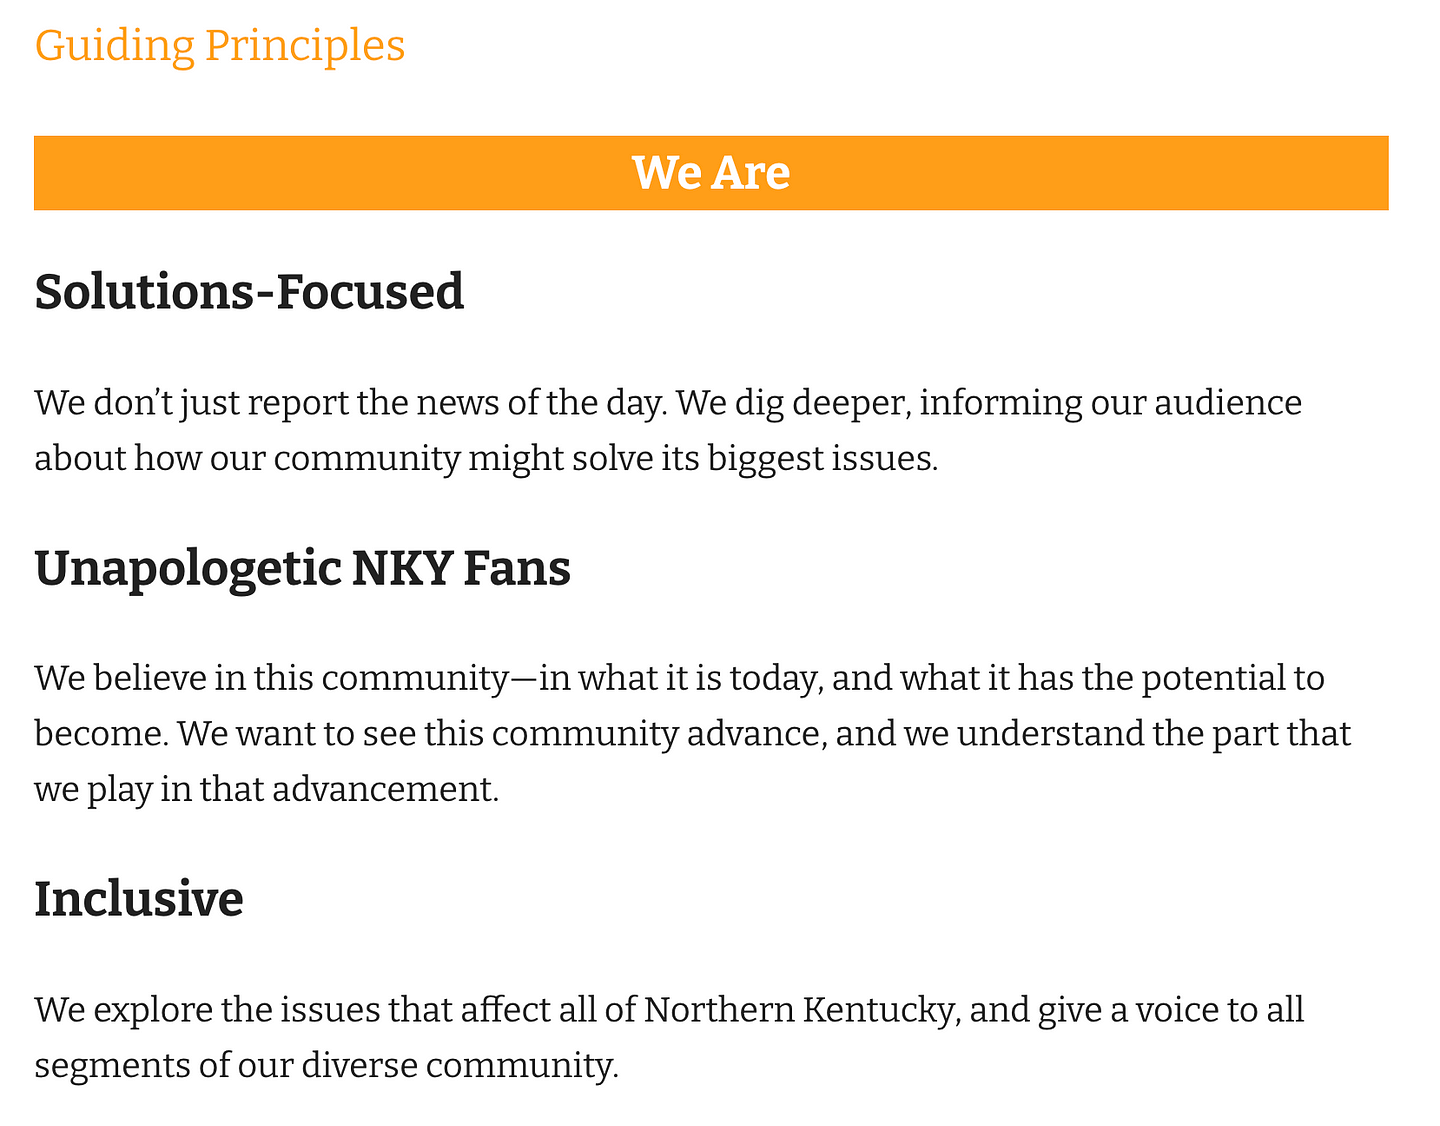Click the "Unapologetic NKY Fans" heading

pos(302,568)
